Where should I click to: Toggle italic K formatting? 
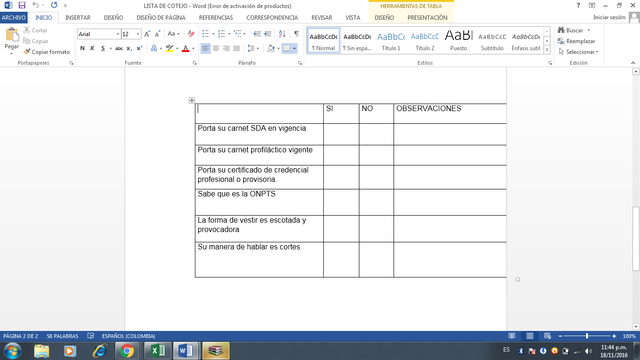[x=92, y=48]
